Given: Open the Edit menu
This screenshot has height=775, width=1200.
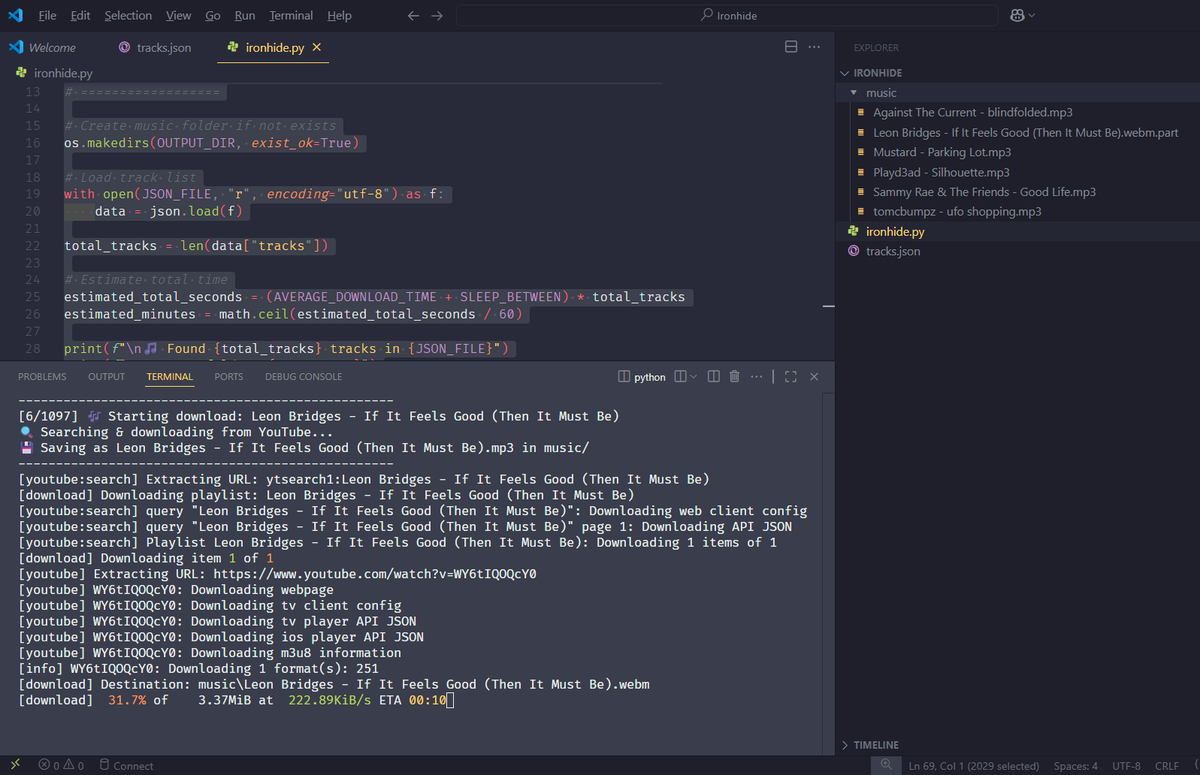Looking at the screenshot, I should tap(80, 15).
